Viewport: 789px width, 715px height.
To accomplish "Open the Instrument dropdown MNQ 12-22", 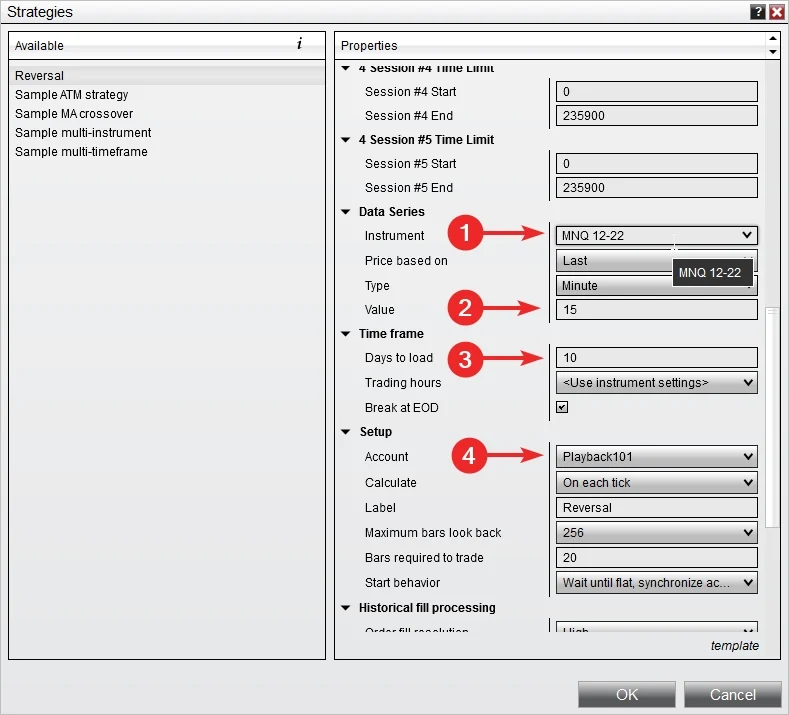I will [656, 235].
